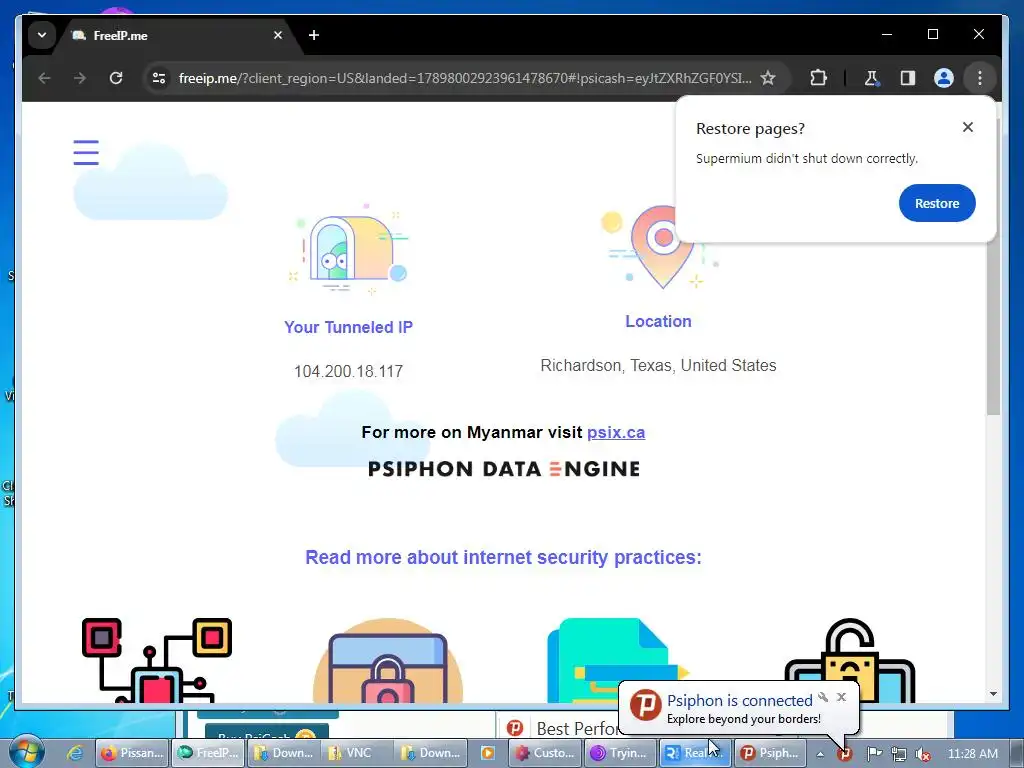Switch to the Tryin... Tor taskbar item
This screenshot has width=1024, height=768.
[x=620, y=753]
